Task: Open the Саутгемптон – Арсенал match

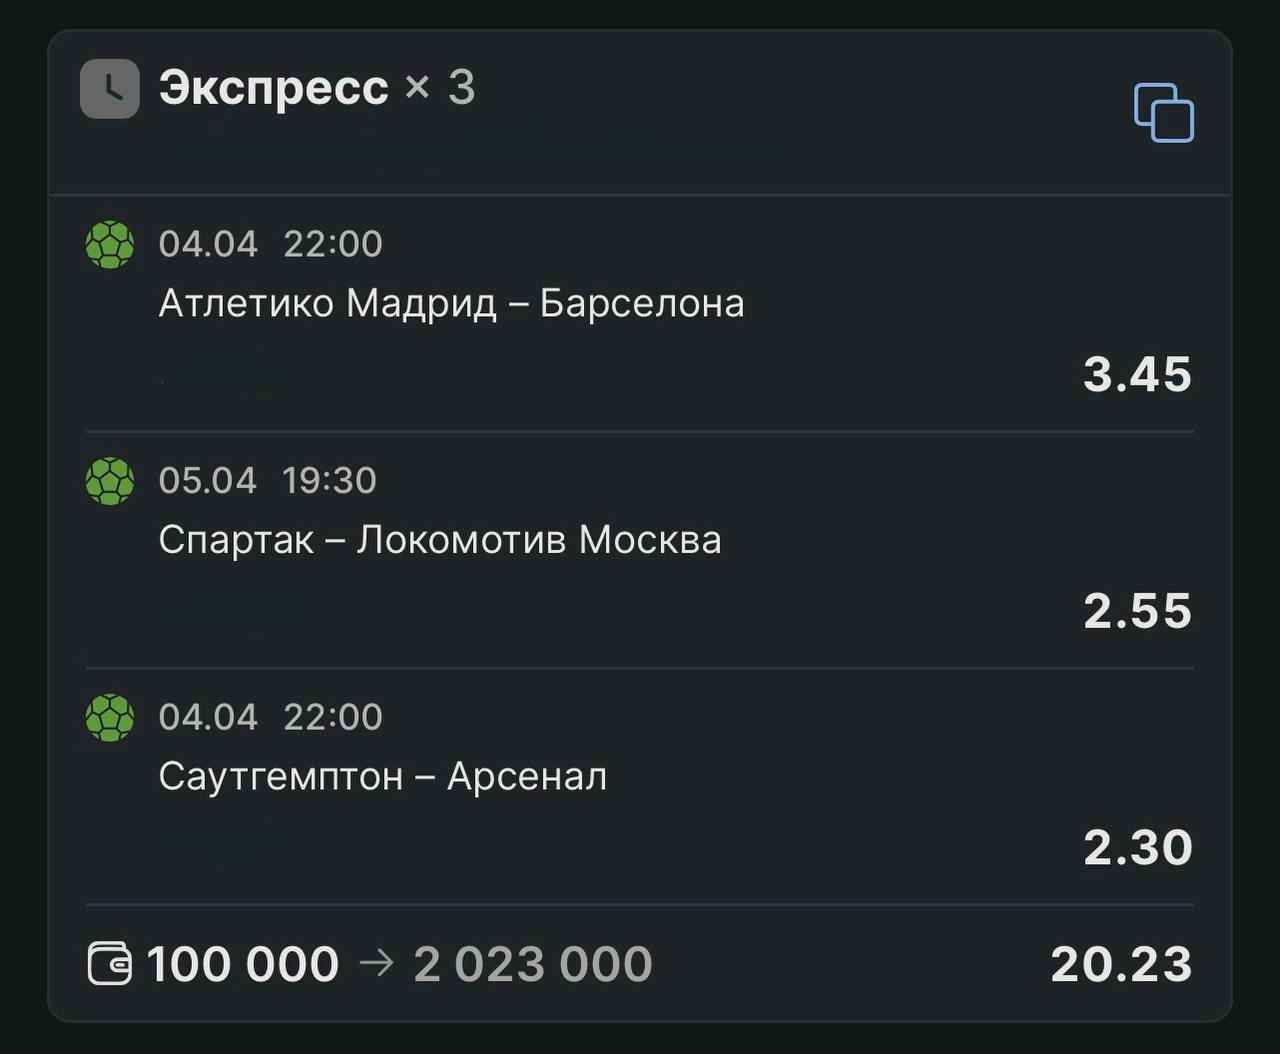Action: click(383, 776)
